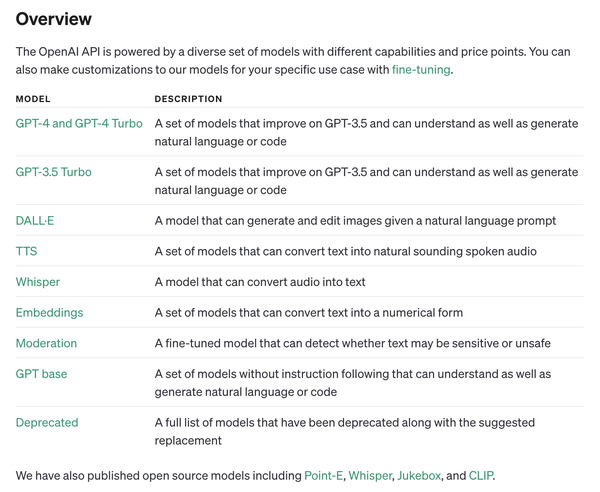The width and height of the screenshot is (600, 492).
Task: Click the DALL·E description about generating images
Action: (x=355, y=221)
